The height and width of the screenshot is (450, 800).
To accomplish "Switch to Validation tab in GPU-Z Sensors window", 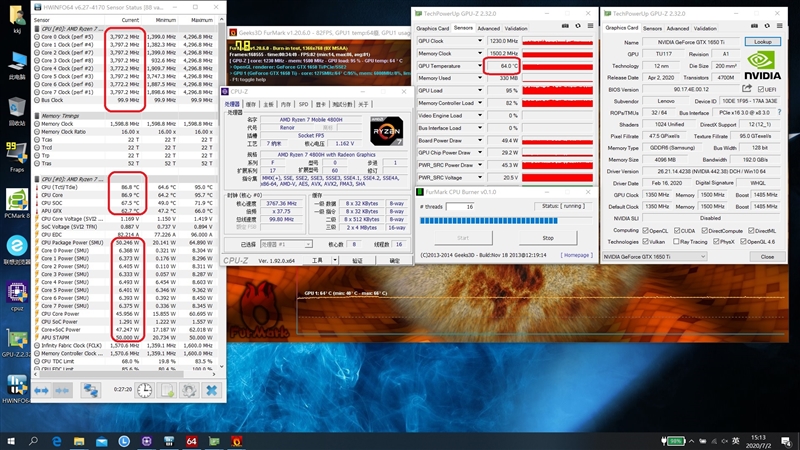I will 516,29.
